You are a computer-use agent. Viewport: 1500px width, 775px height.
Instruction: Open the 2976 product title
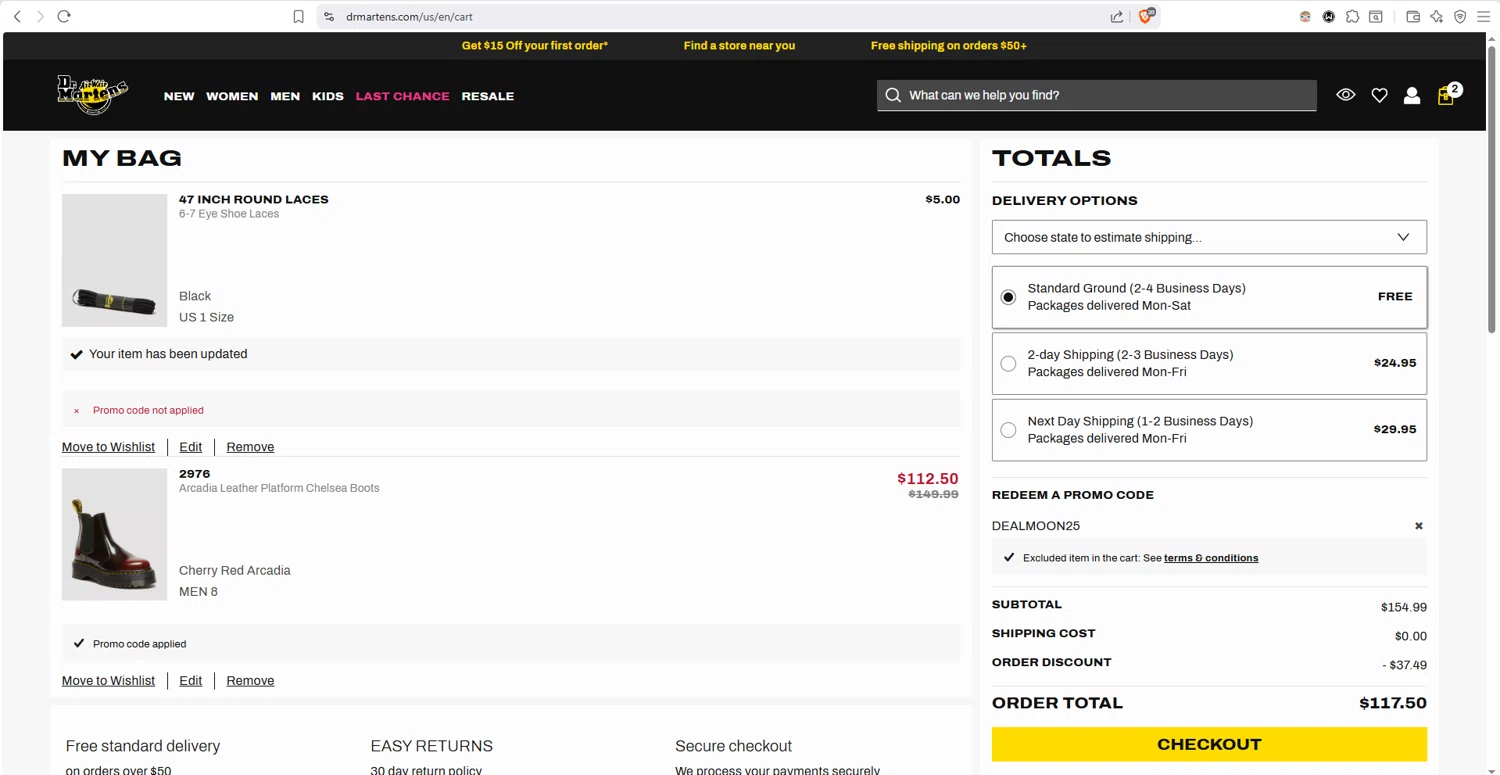coord(195,474)
